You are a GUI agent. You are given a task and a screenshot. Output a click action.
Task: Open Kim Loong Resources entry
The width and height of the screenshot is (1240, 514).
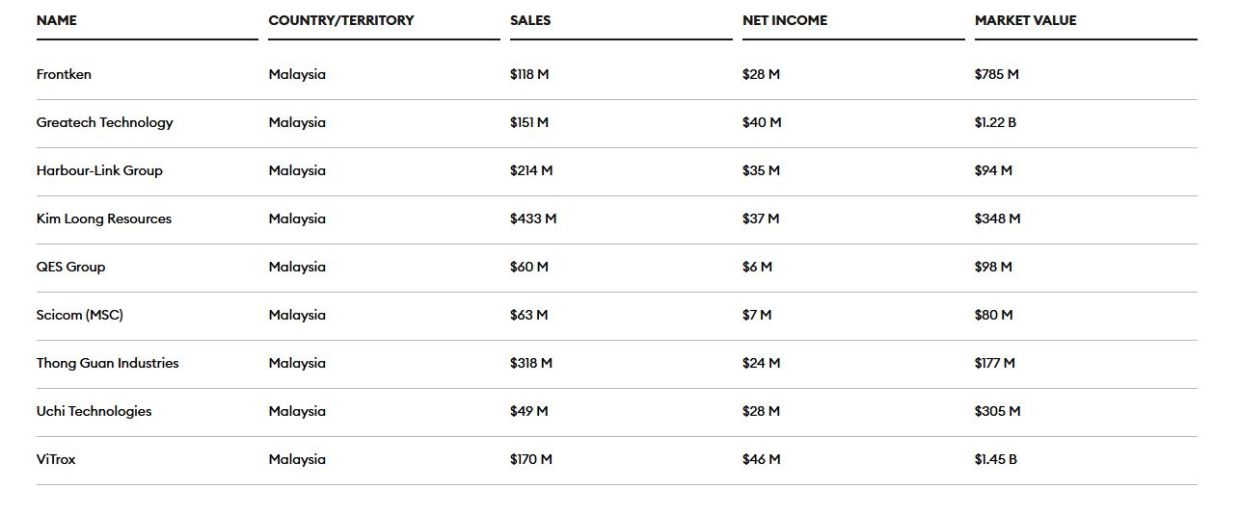616,219
